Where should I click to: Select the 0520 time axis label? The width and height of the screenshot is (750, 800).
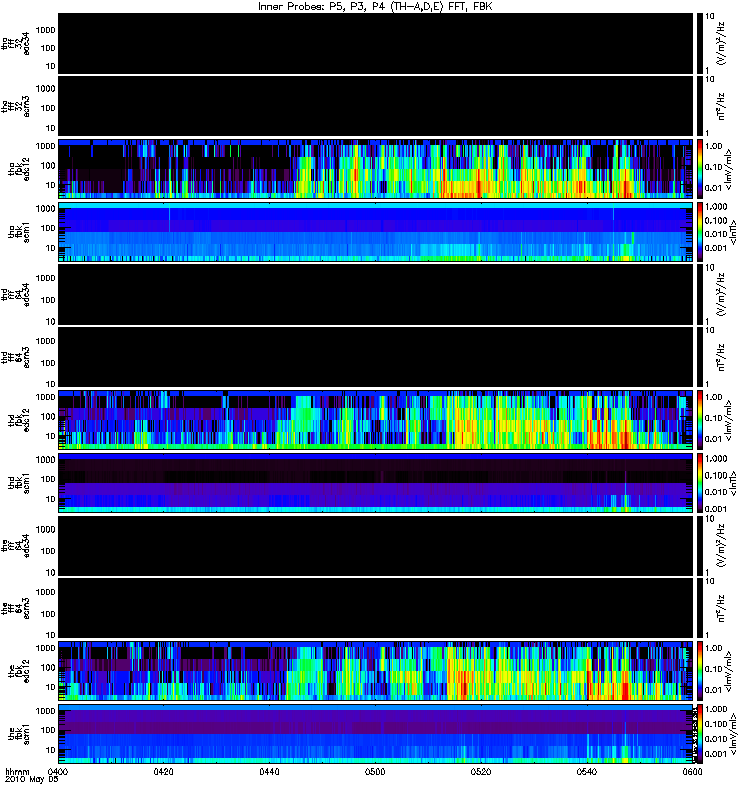pos(481,771)
